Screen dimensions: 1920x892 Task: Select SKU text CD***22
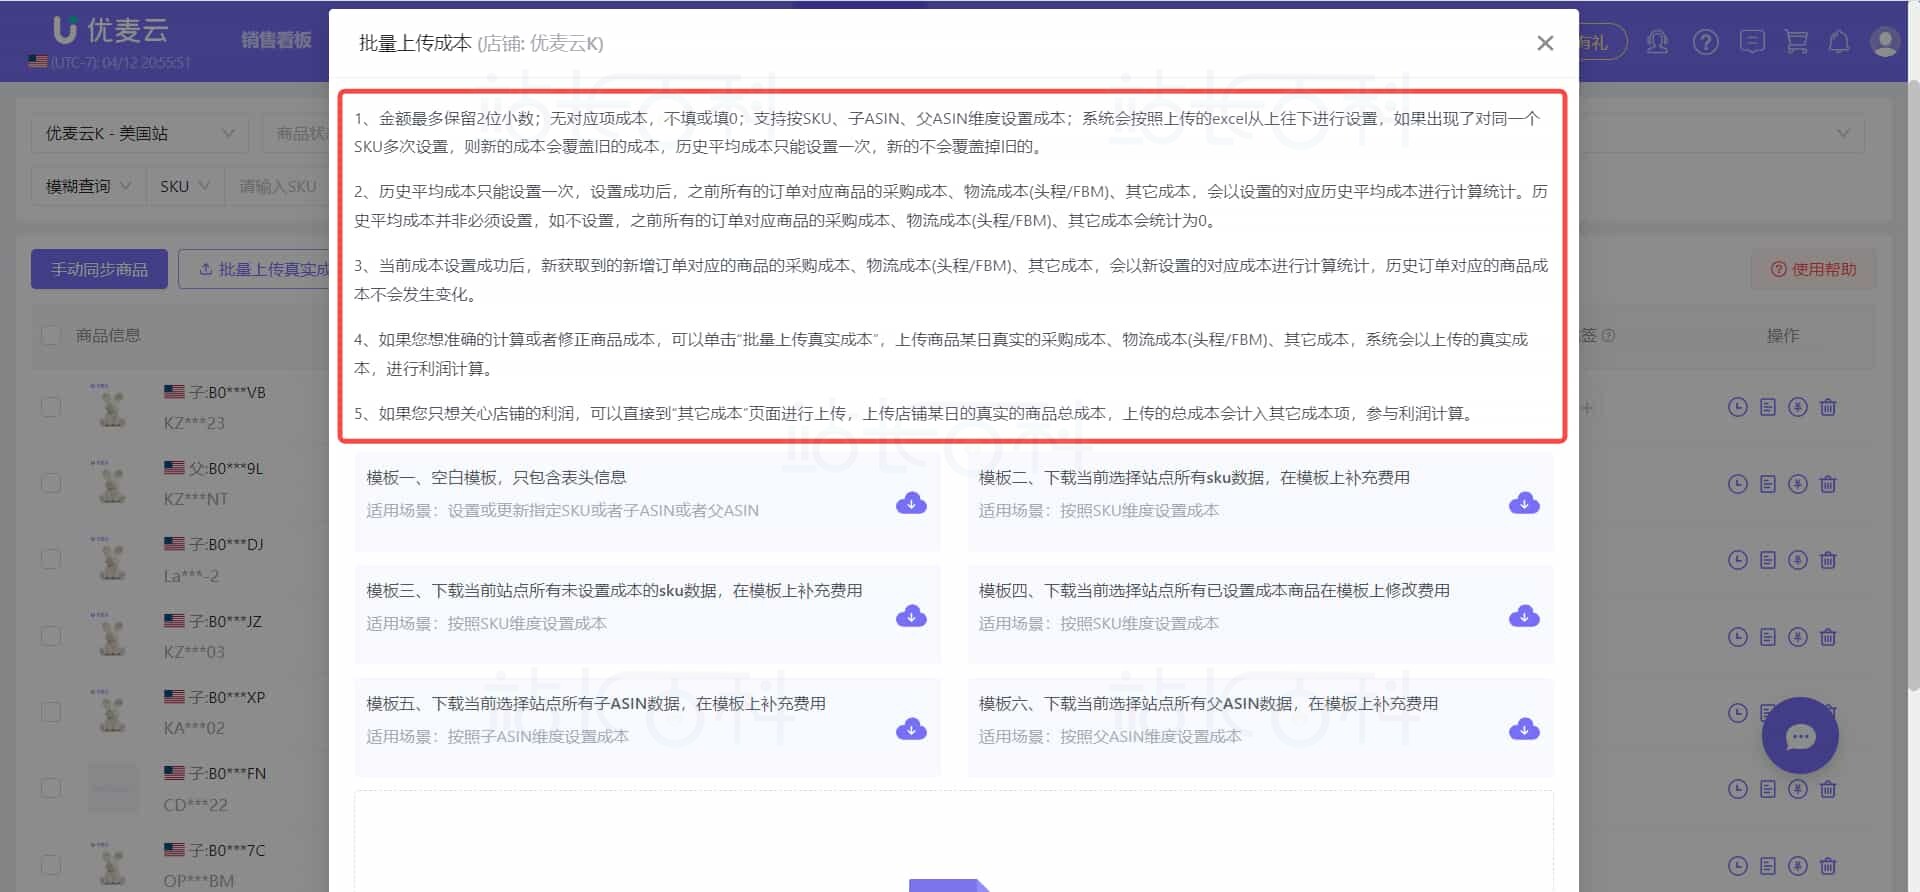[x=196, y=805]
